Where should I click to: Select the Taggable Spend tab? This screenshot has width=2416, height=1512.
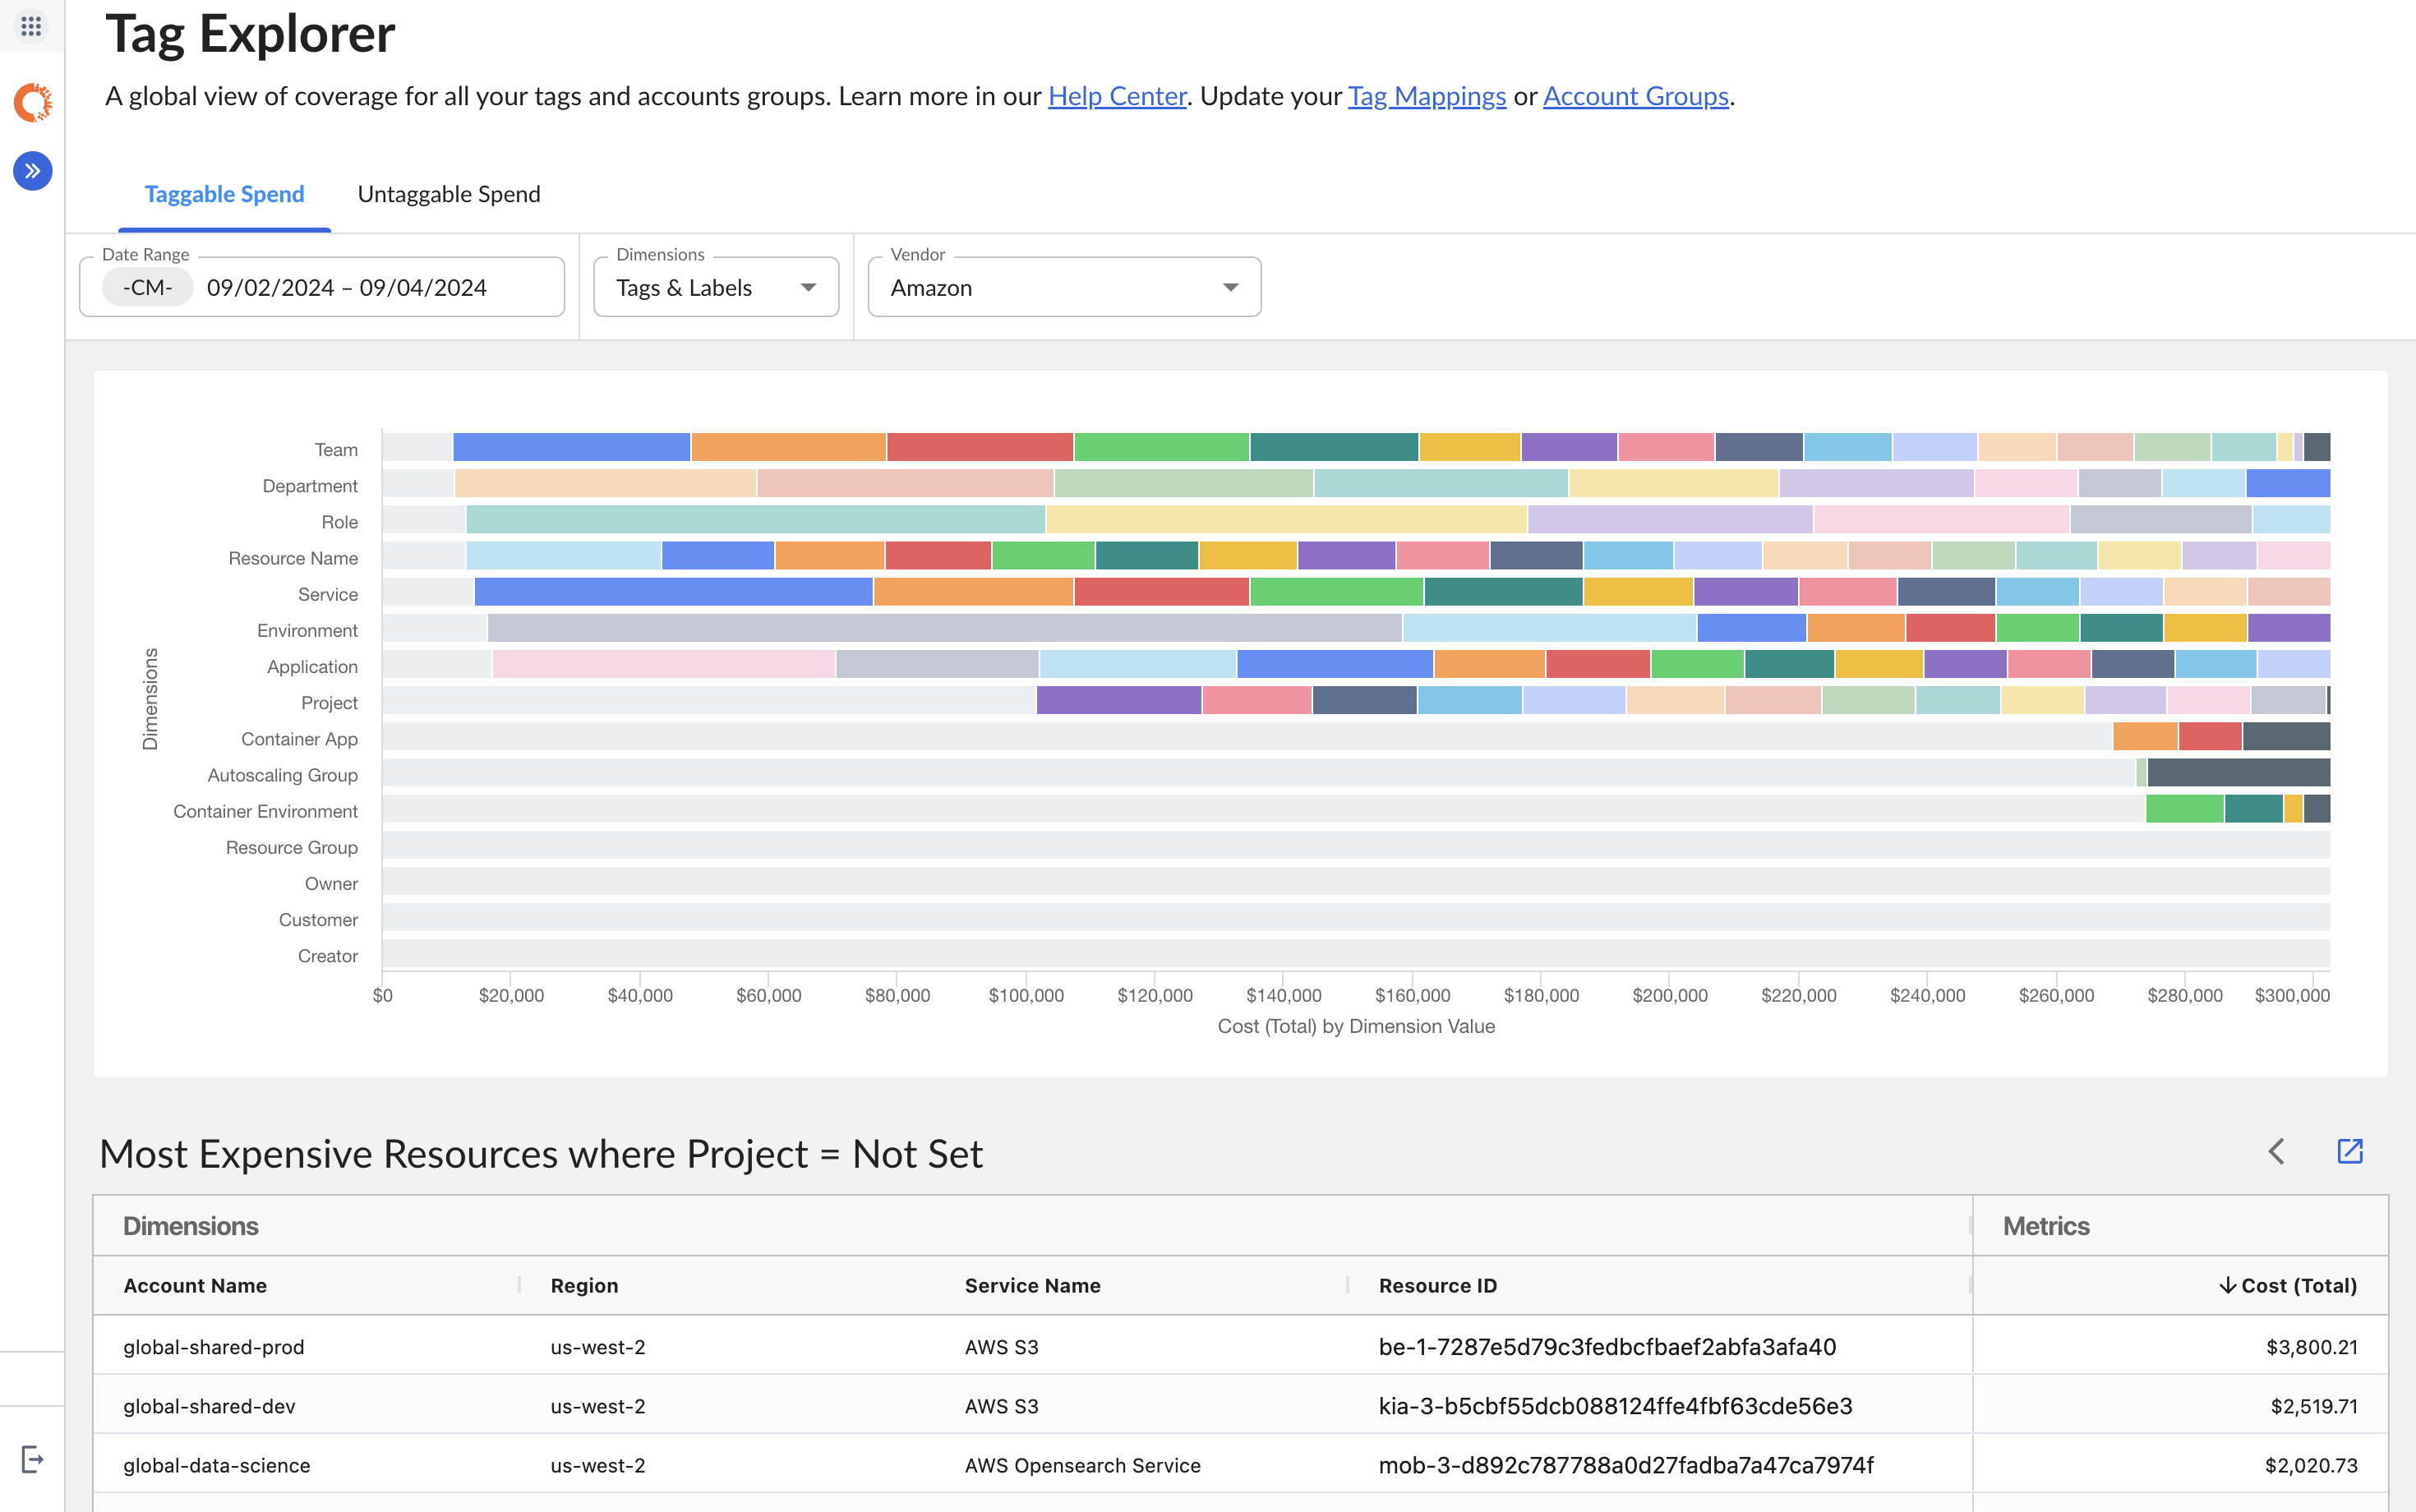pos(224,194)
